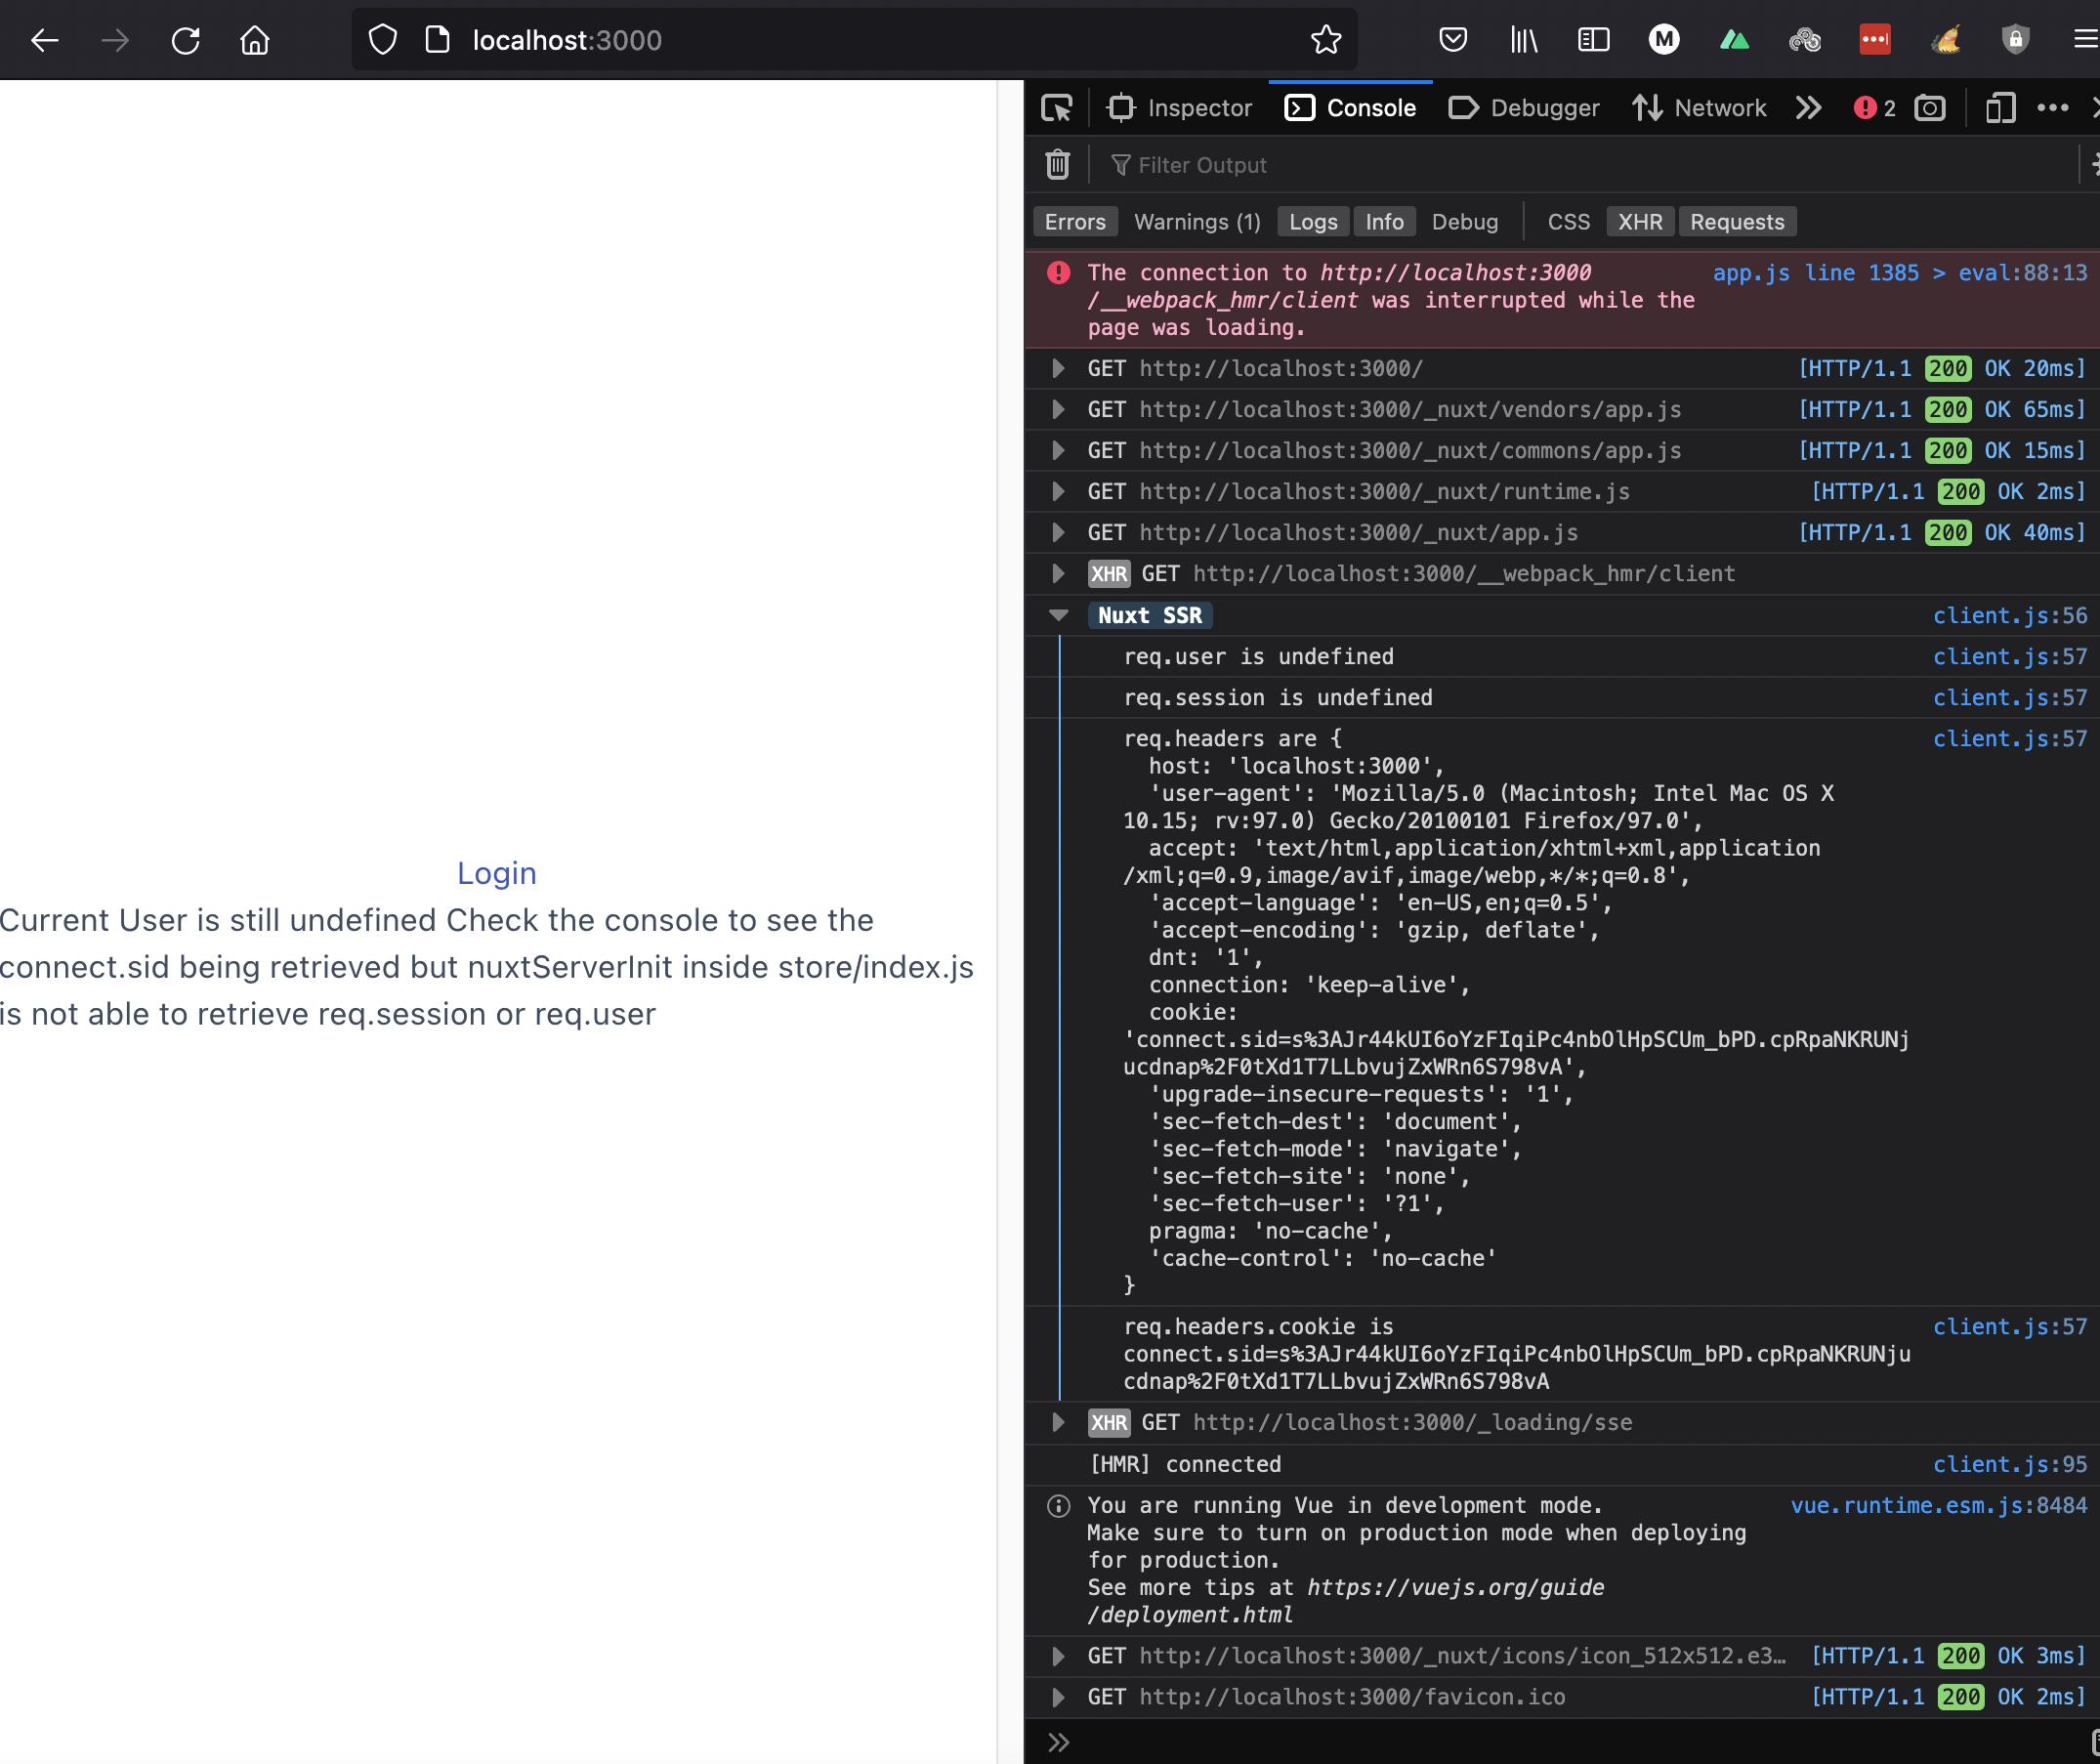Switch to the Network tab
This screenshot has width=2100, height=1764.
point(1699,108)
